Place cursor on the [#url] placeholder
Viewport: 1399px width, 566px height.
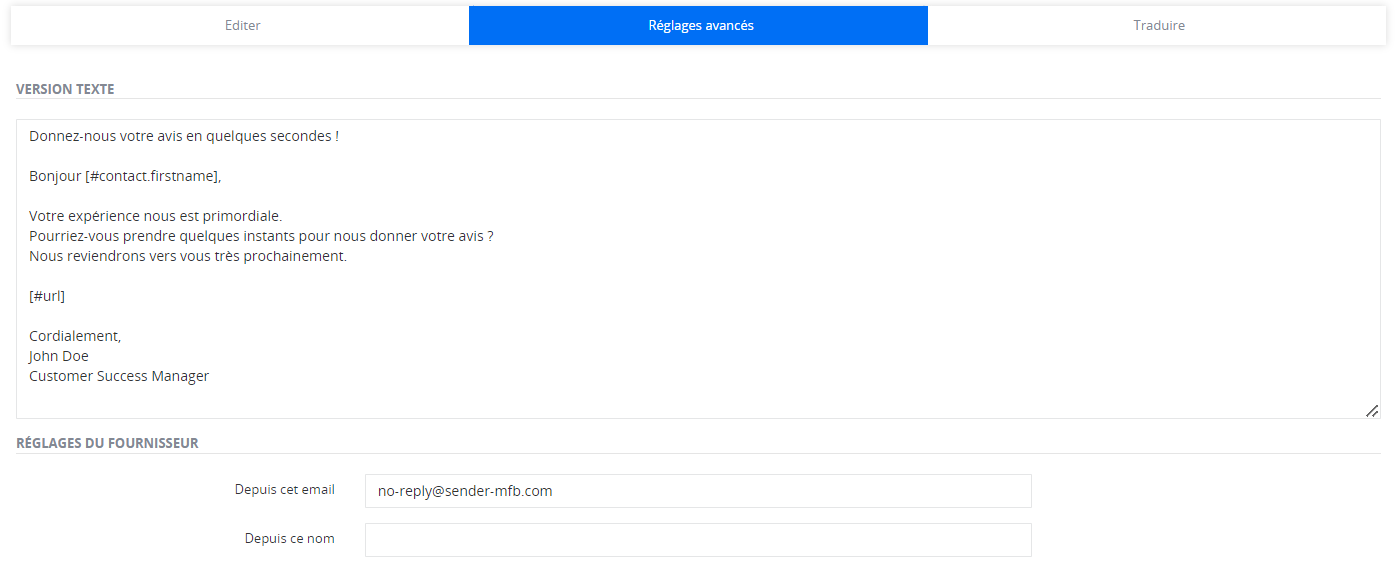(x=47, y=296)
